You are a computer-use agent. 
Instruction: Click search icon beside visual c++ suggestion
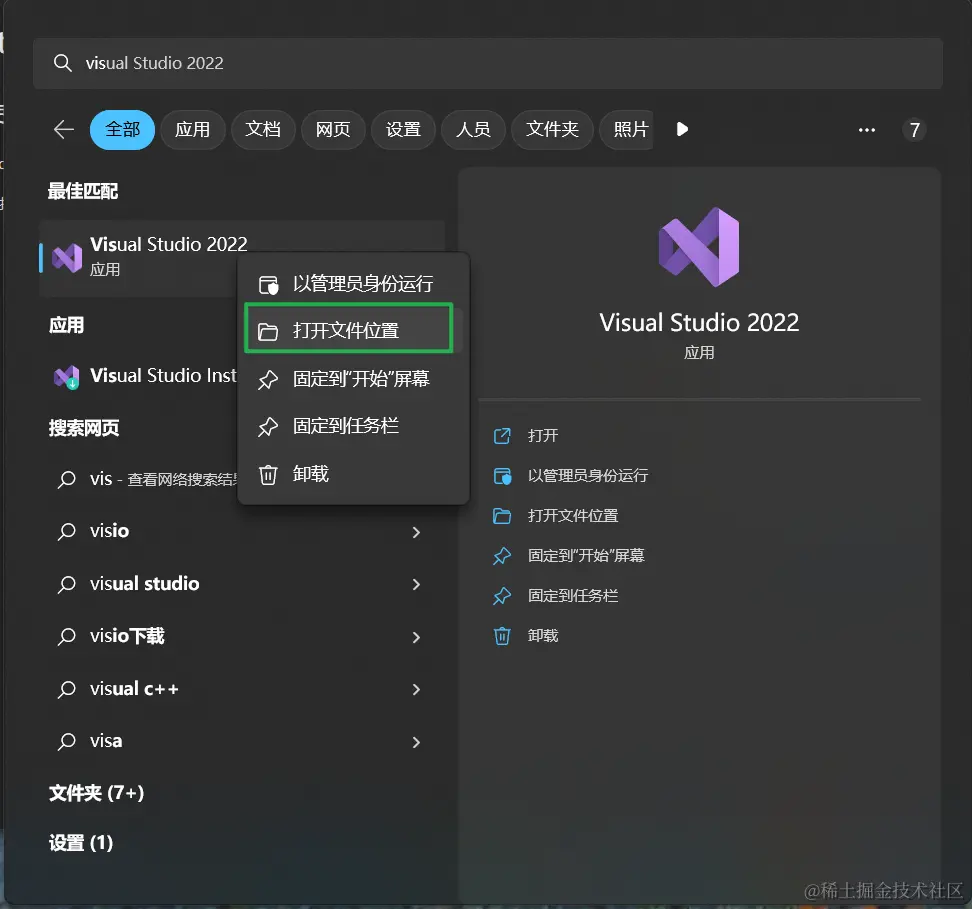(66, 690)
